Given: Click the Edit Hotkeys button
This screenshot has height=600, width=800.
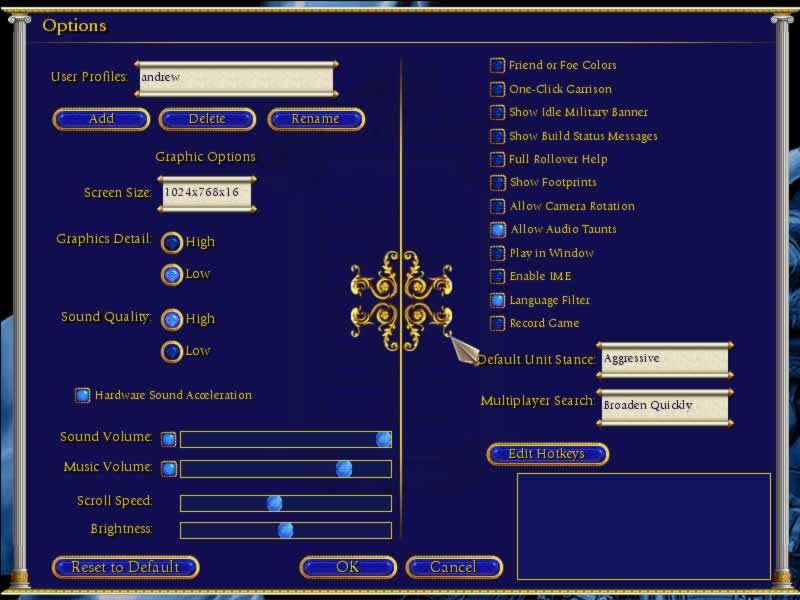Looking at the screenshot, I should (x=547, y=455).
